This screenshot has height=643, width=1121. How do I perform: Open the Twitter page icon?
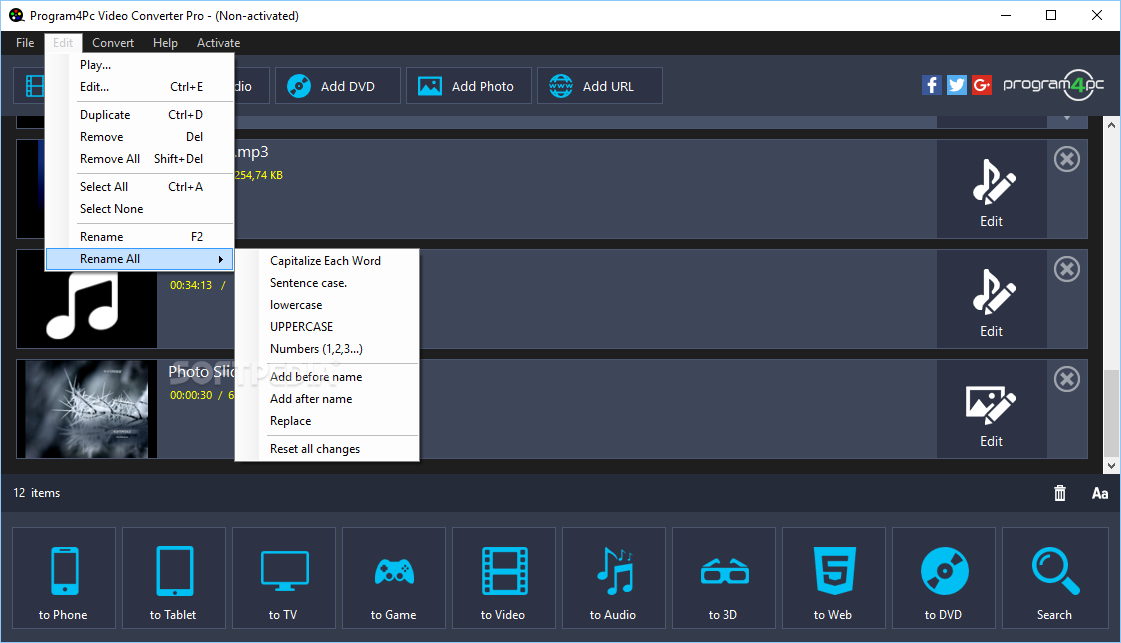pos(957,85)
